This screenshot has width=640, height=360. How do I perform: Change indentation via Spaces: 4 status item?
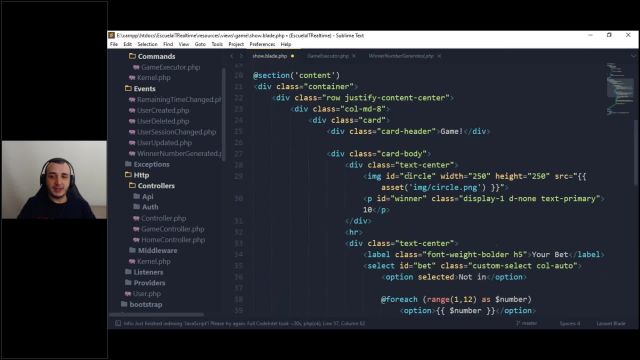click(570, 323)
